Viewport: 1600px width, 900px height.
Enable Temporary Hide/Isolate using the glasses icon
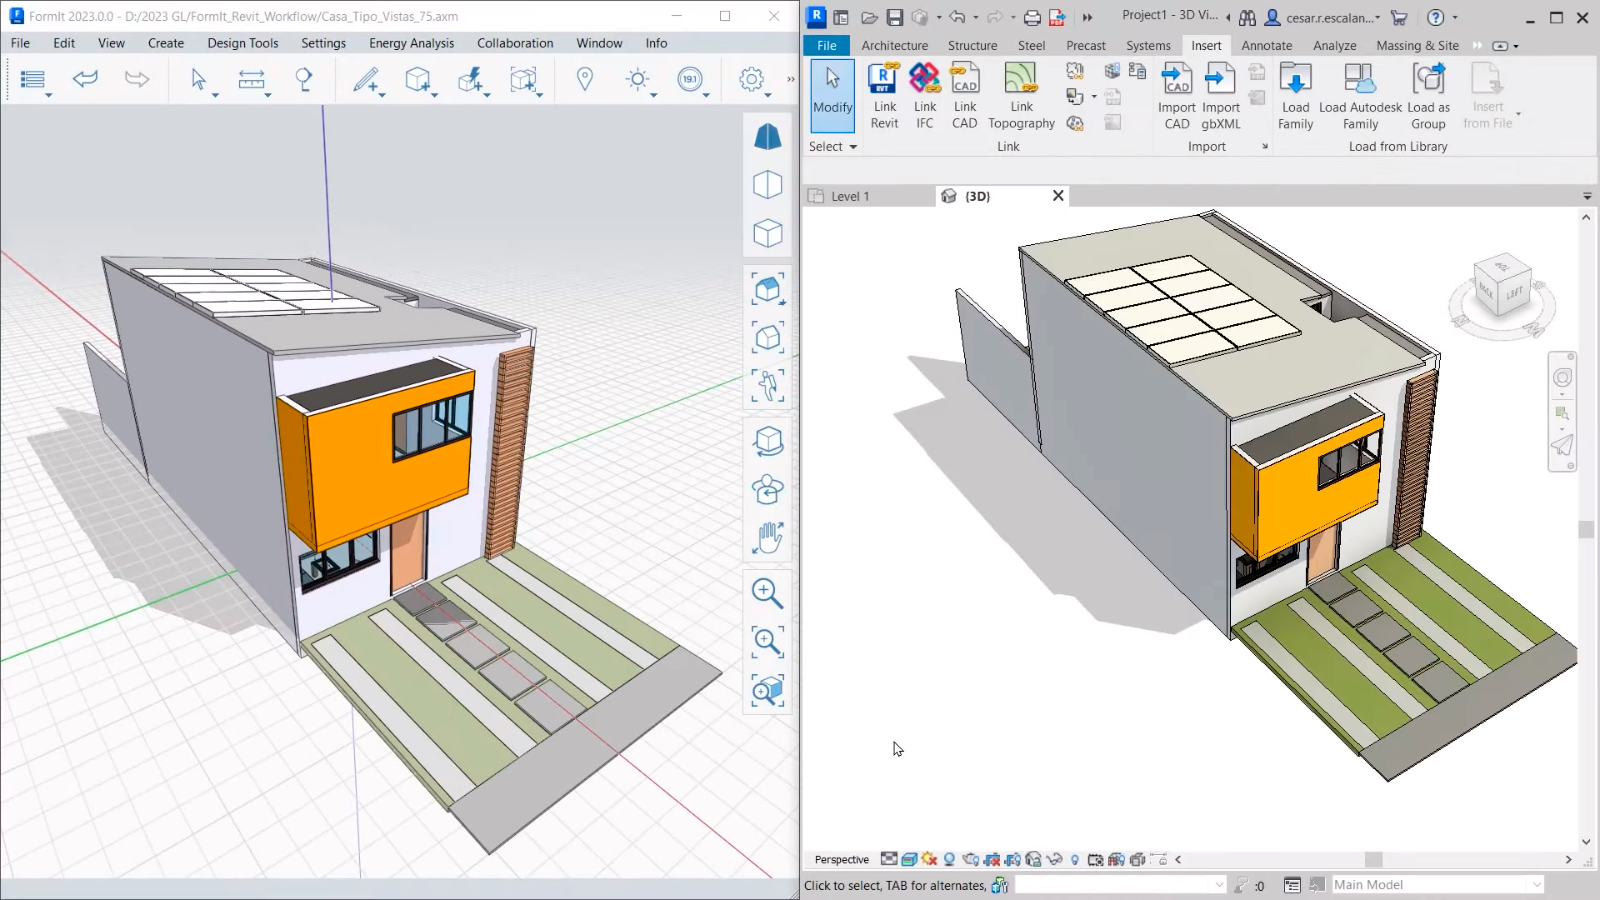click(1055, 859)
